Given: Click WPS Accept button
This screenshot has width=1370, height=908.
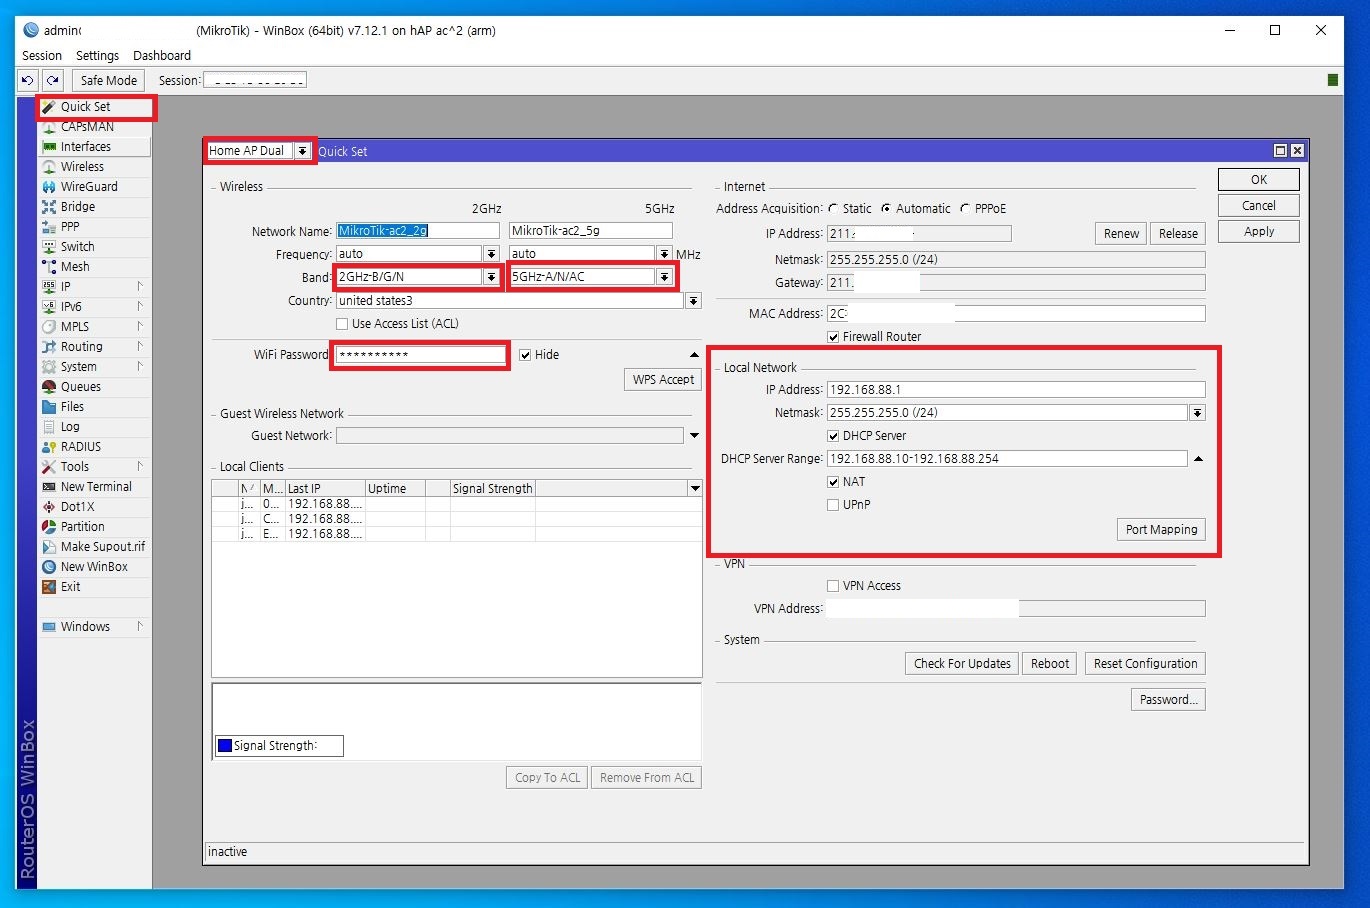Looking at the screenshot, I should coord(663,380).
